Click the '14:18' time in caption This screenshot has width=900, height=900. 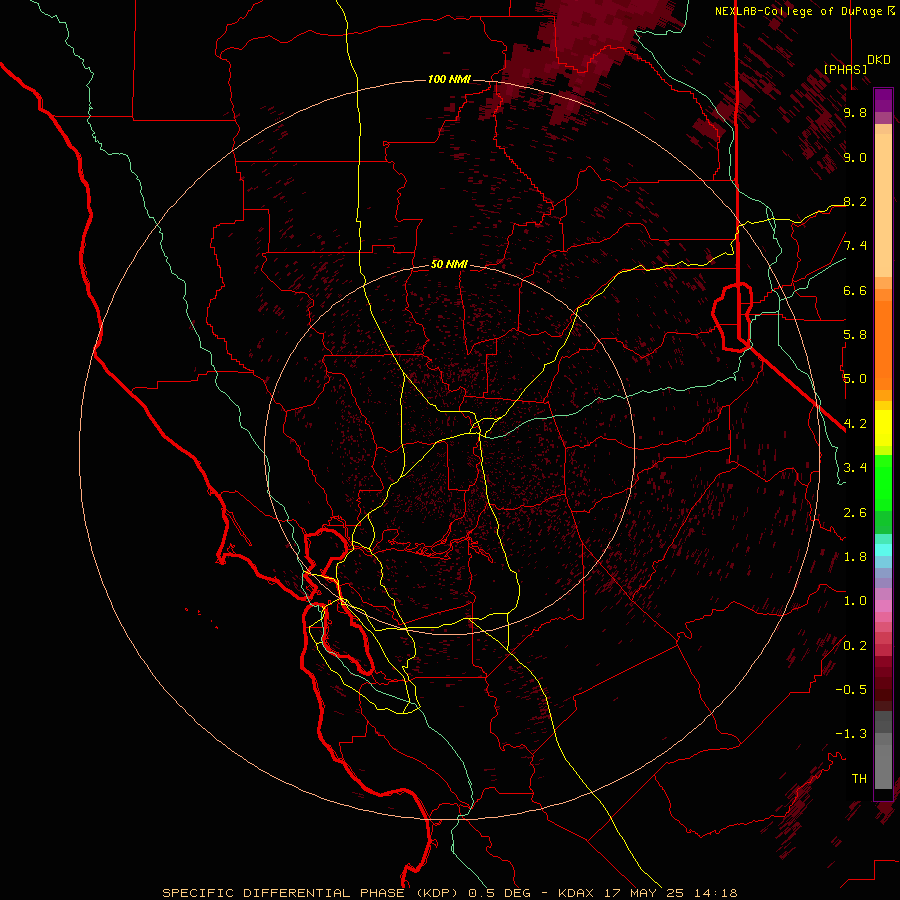click(x=714, y=893)
